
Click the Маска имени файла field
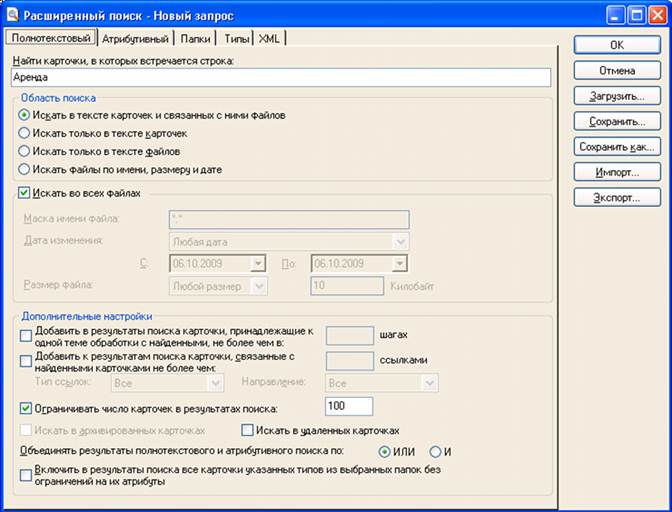(289, 219)
